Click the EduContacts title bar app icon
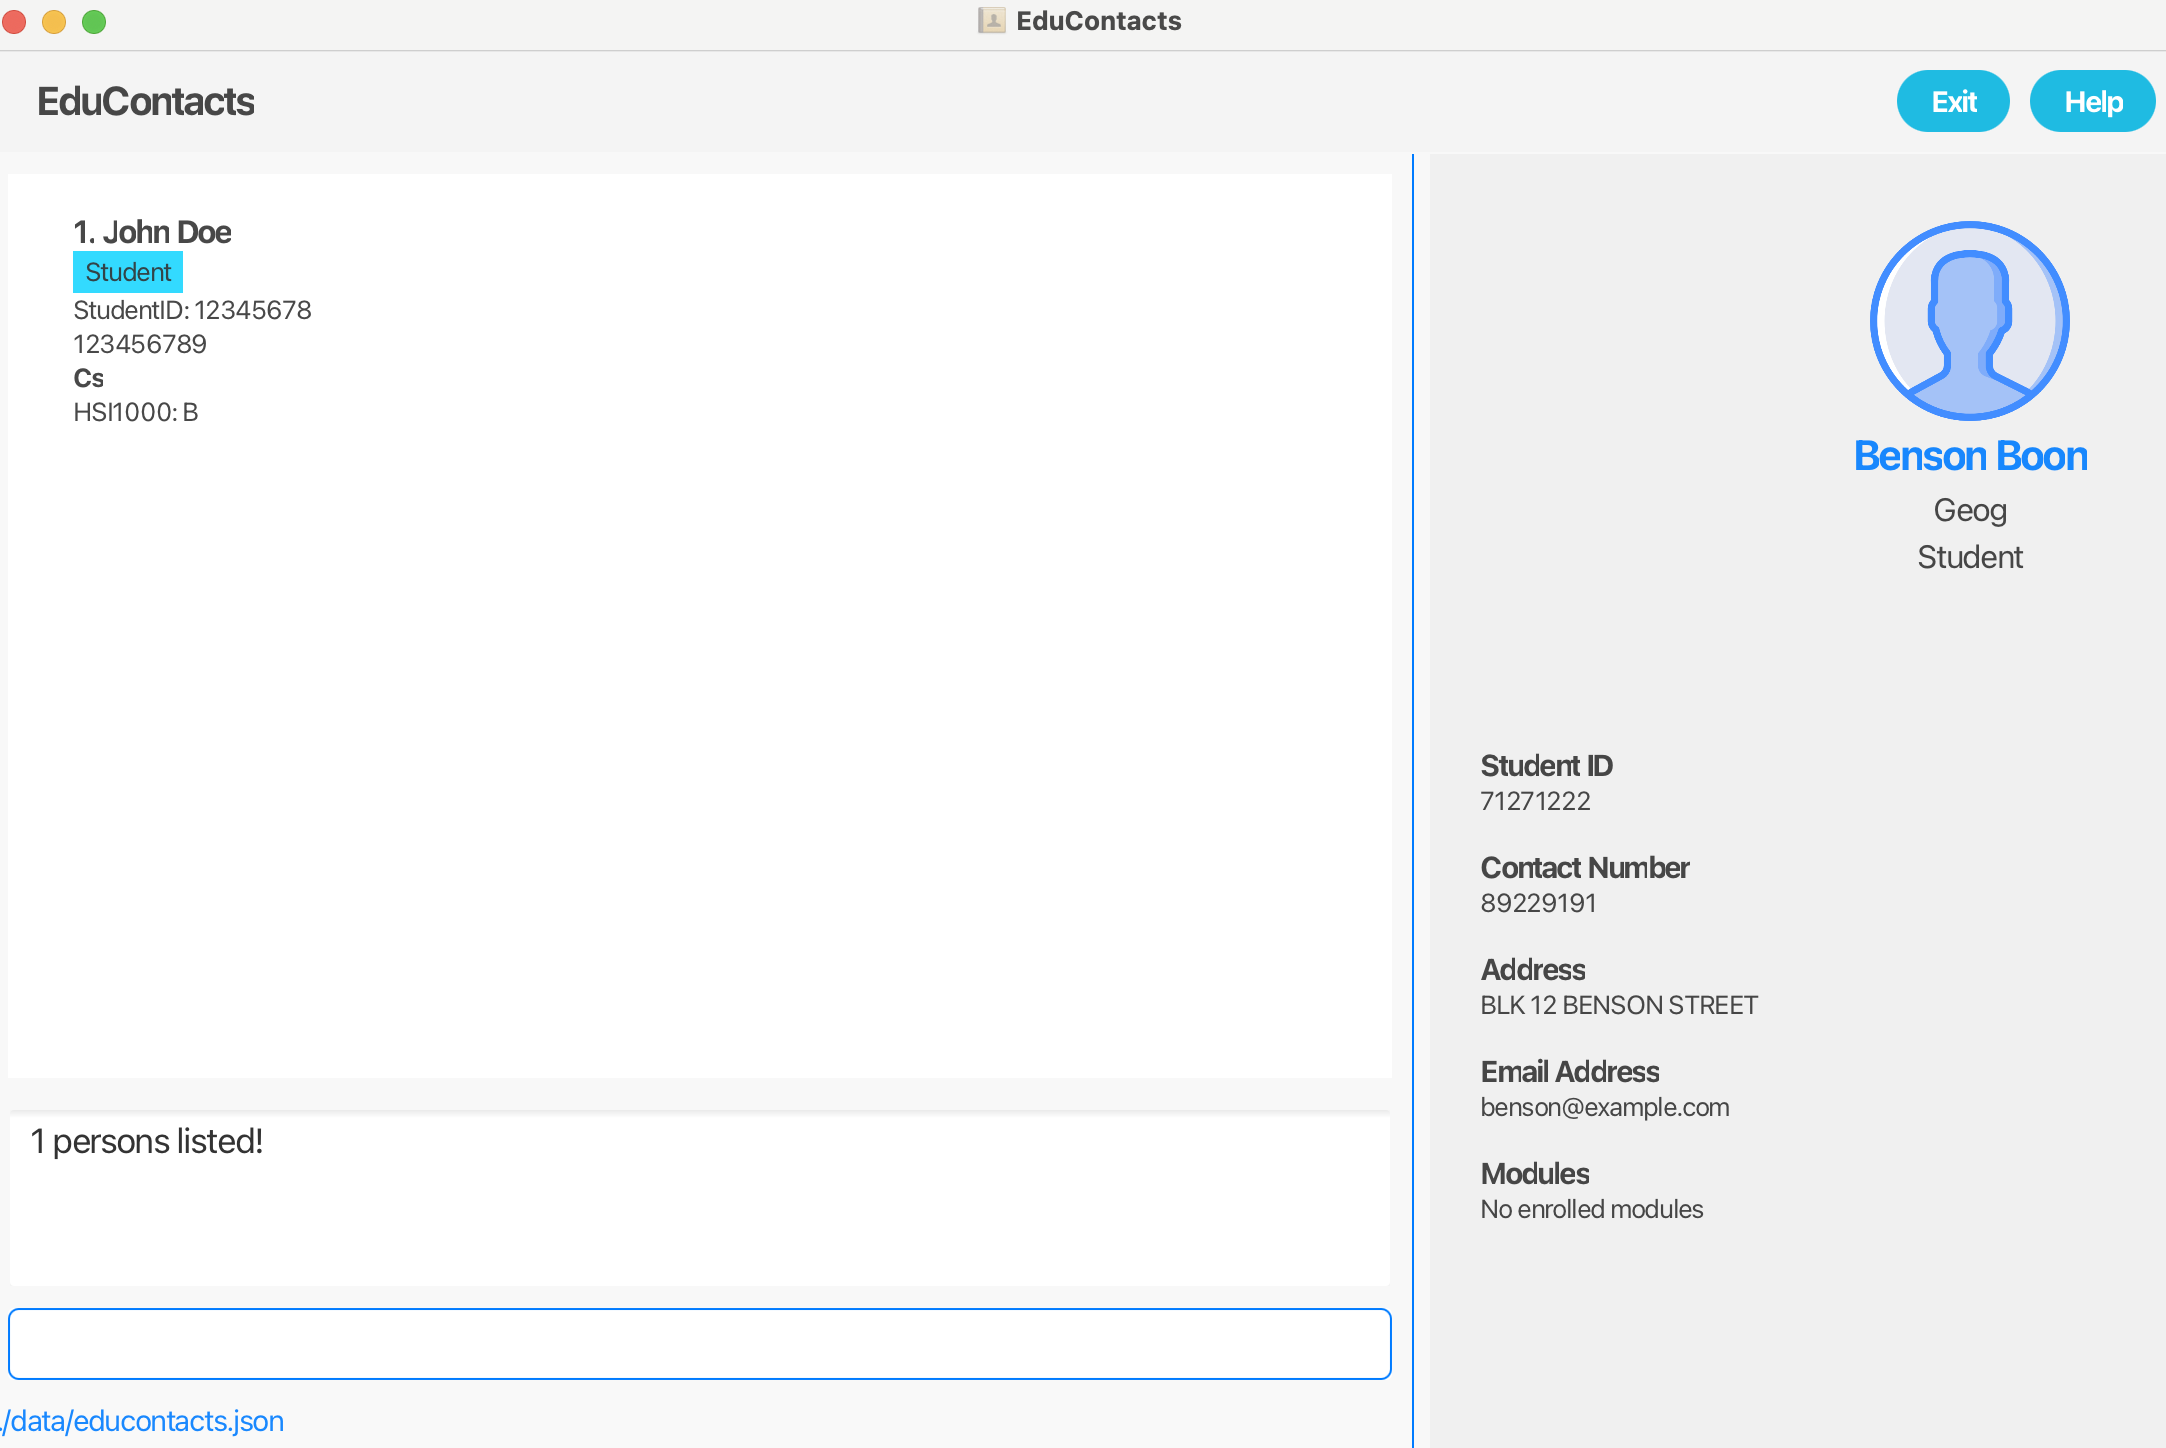Screen dimensions: 2166x1448 (991, 21)
